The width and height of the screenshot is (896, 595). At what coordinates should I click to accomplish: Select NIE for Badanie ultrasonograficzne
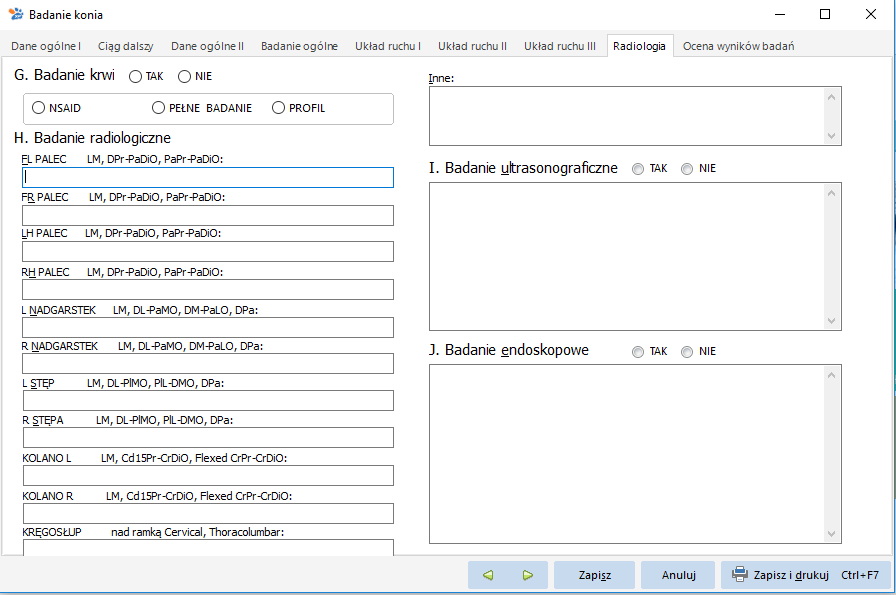(687, 169)
